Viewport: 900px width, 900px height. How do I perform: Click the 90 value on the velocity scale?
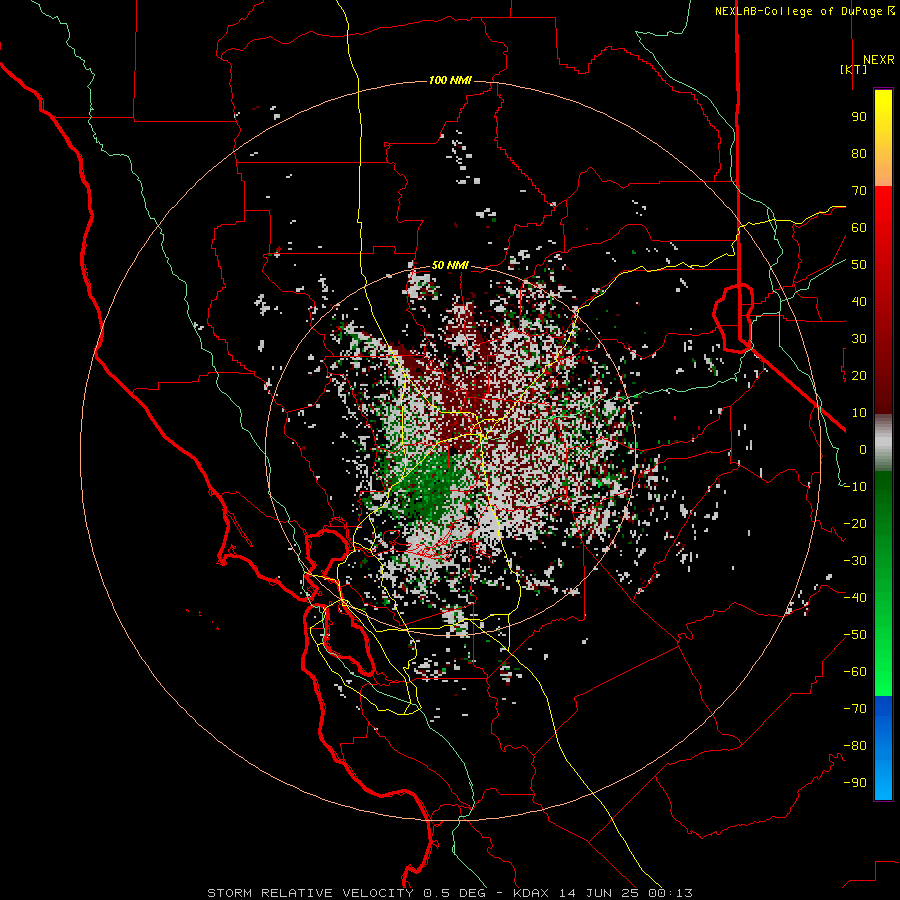[x=859, y=117]
